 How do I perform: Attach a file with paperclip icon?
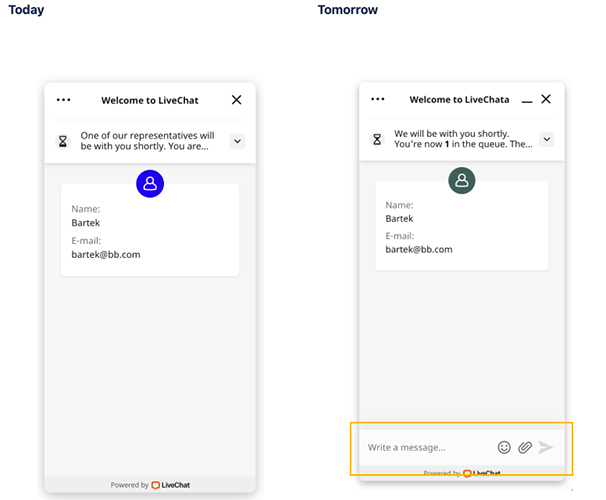[x=524, y=447]
